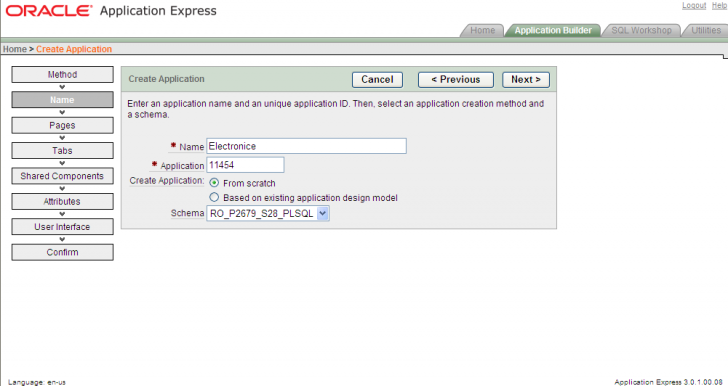This screenshot has width=728, height=386.
Task: Select the Attributes wizard step
Action: pos(62,202)
